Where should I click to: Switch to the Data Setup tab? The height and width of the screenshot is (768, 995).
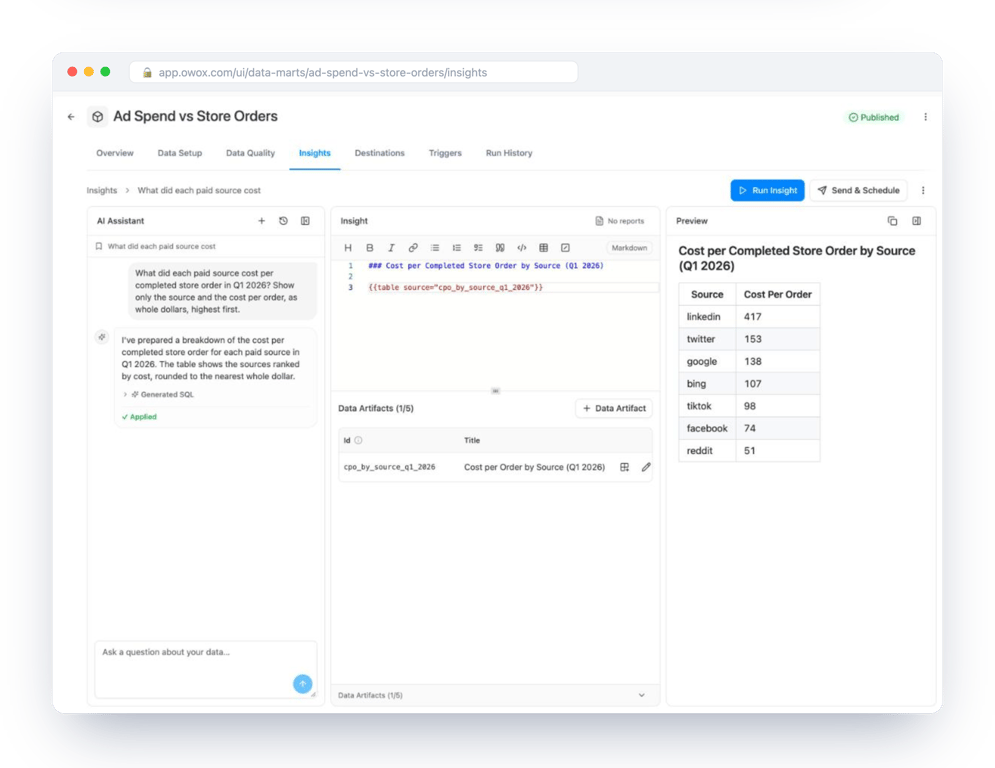pos(180,153)
